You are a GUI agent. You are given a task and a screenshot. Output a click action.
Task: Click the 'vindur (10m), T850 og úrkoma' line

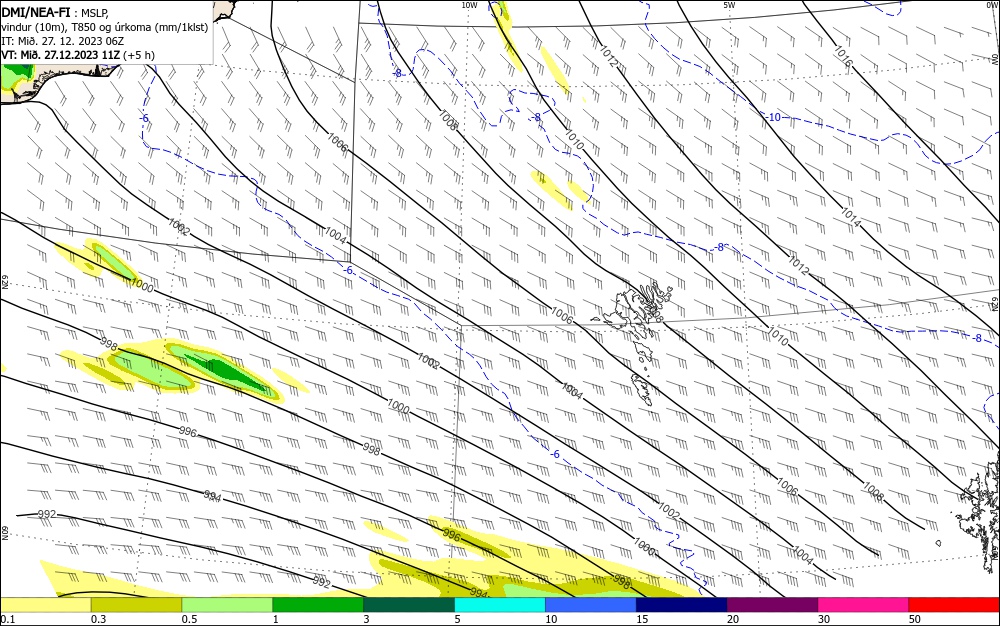pyautogui.click(x=105, y=27)
